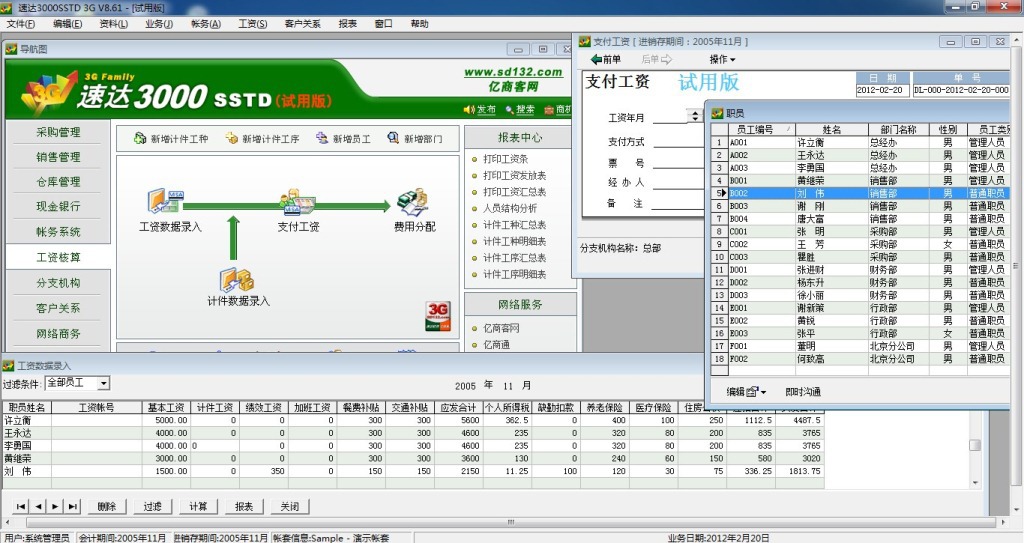The width and height of the screenshot is (1024, 543).
Task: Select 现金银行 in sidebar
Action: (58, 206)
